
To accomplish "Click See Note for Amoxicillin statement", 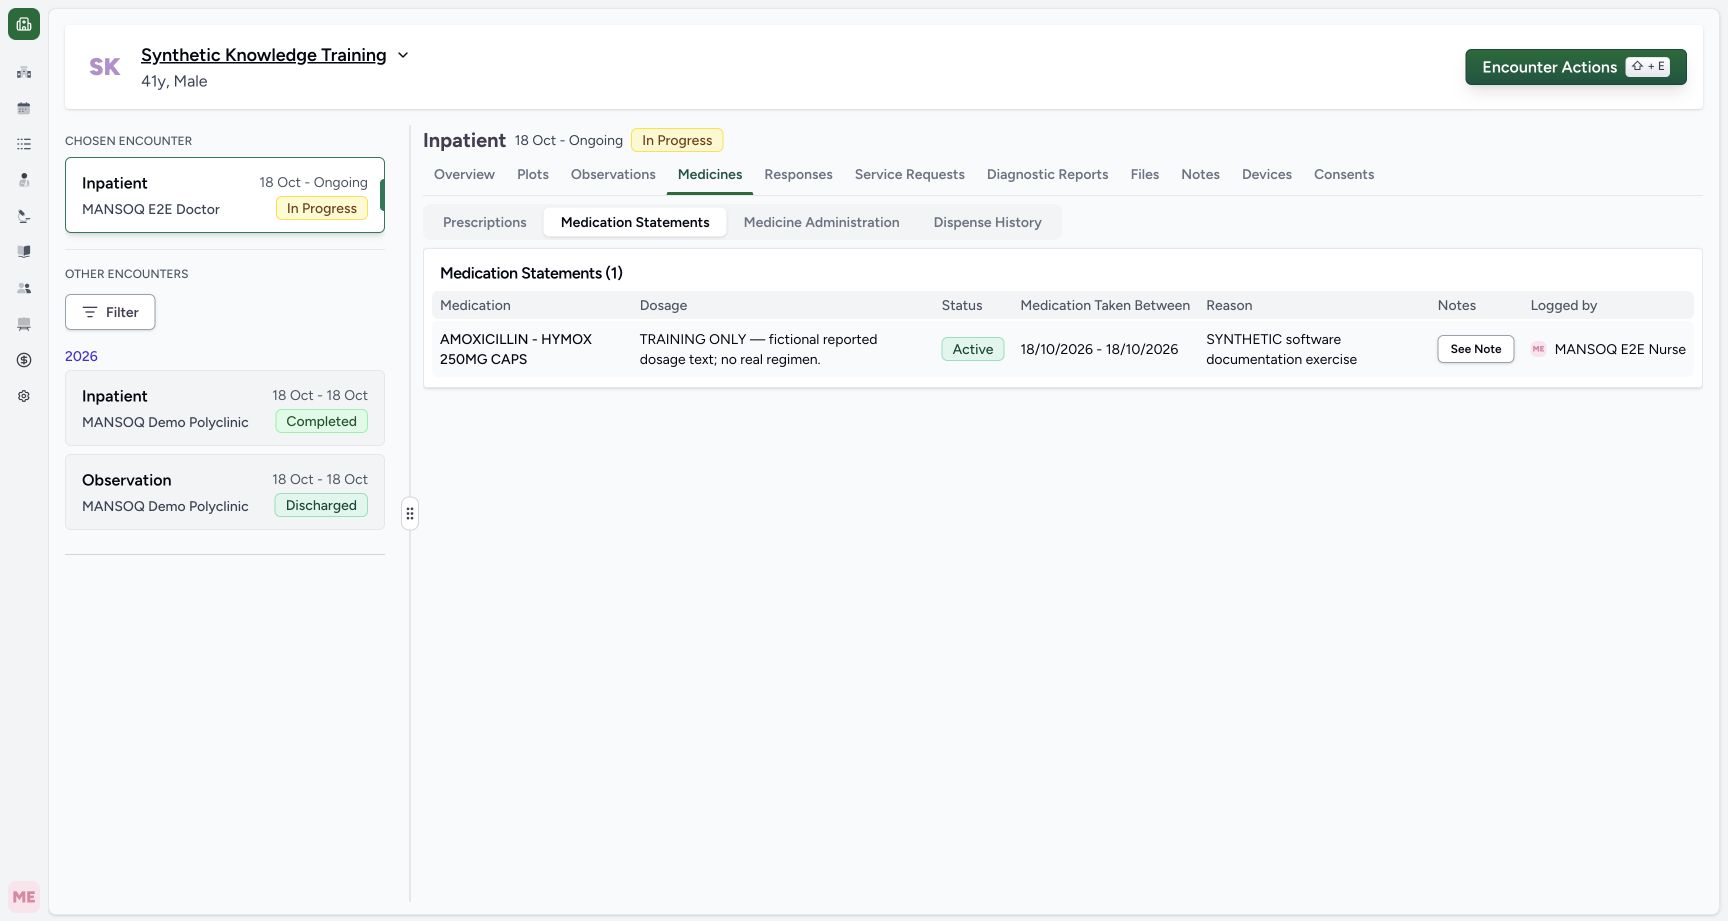I will [x=1476, y=349].
